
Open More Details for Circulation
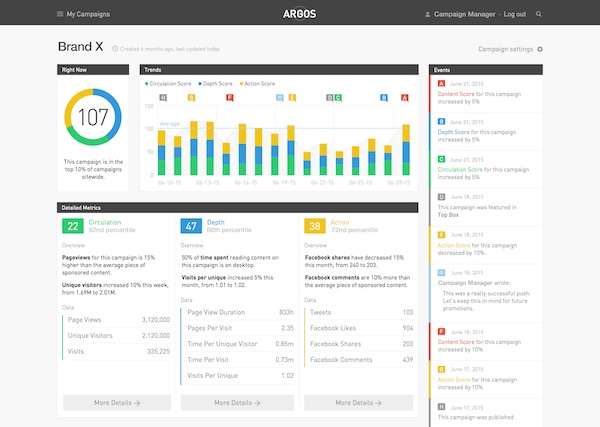(x=116, y=402)
